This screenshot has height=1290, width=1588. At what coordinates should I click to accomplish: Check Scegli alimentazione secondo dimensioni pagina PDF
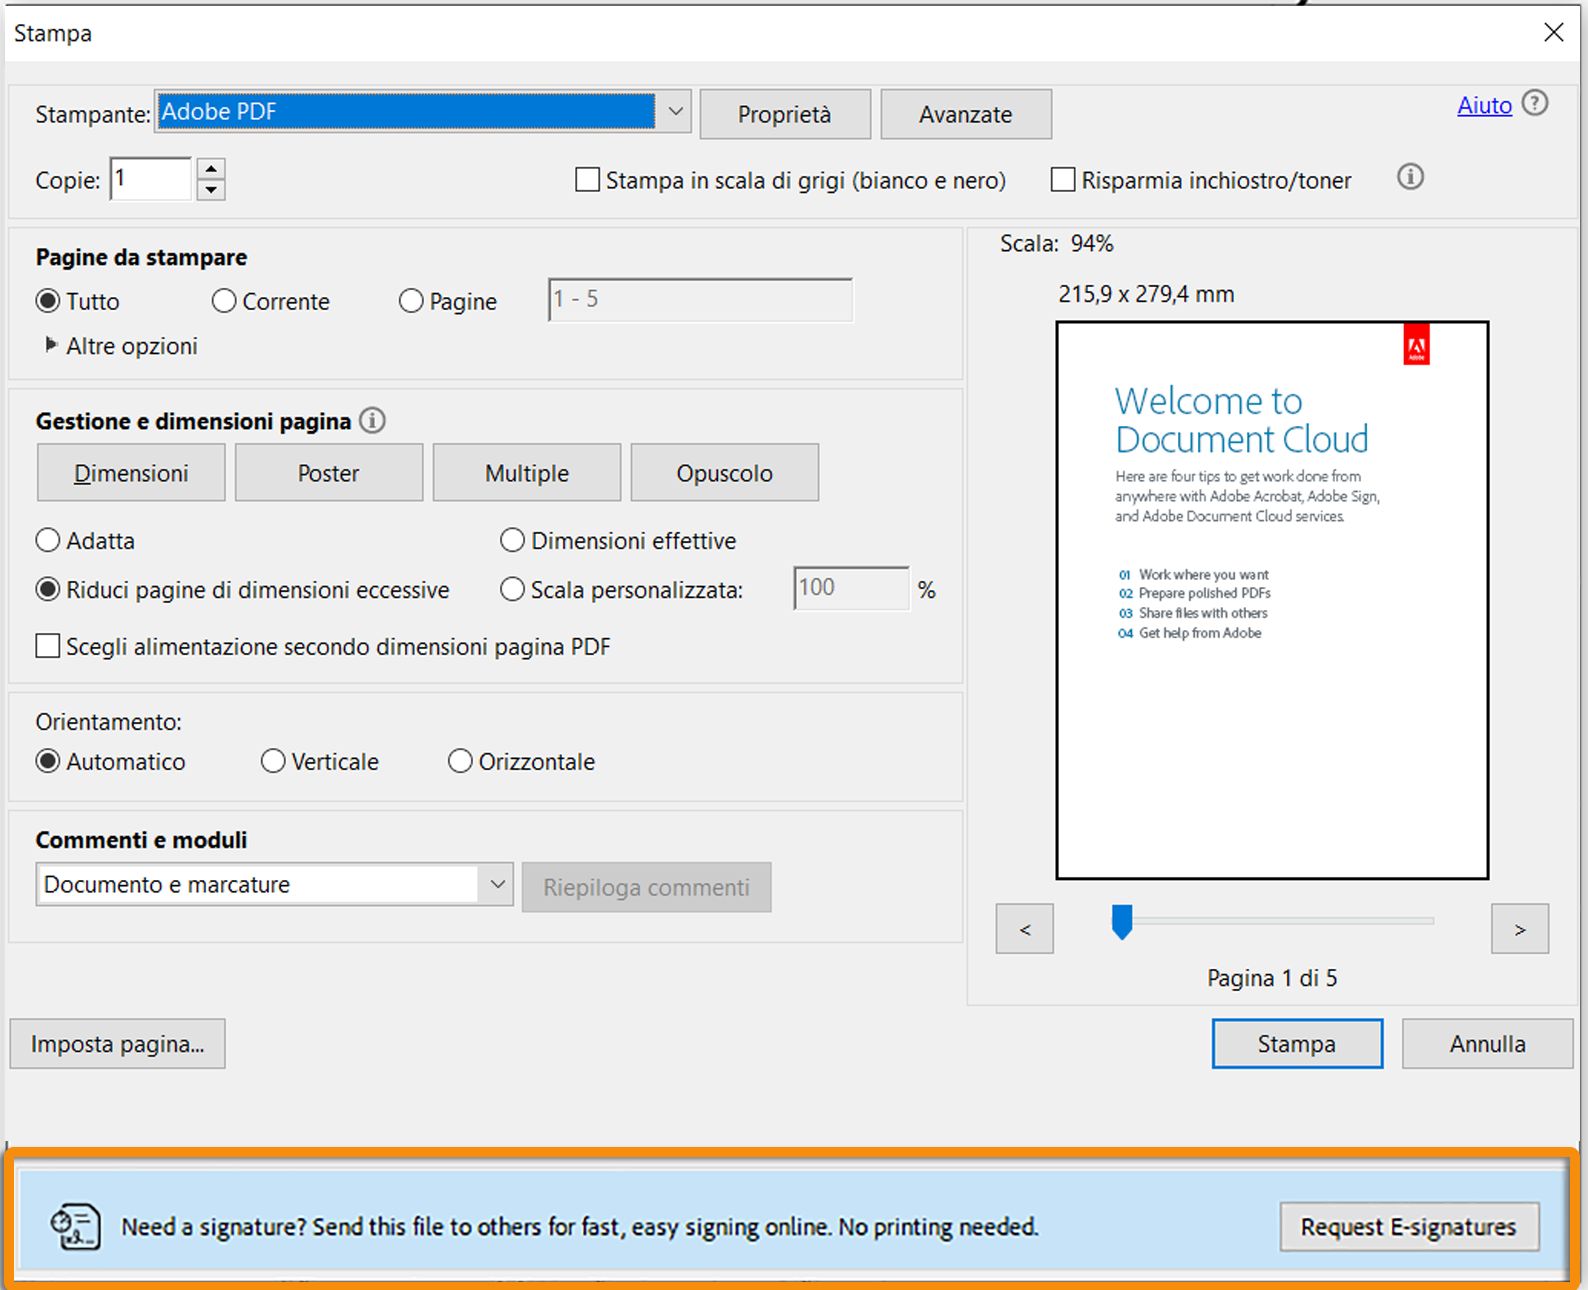pyautogui.click(x=47, y=646)
